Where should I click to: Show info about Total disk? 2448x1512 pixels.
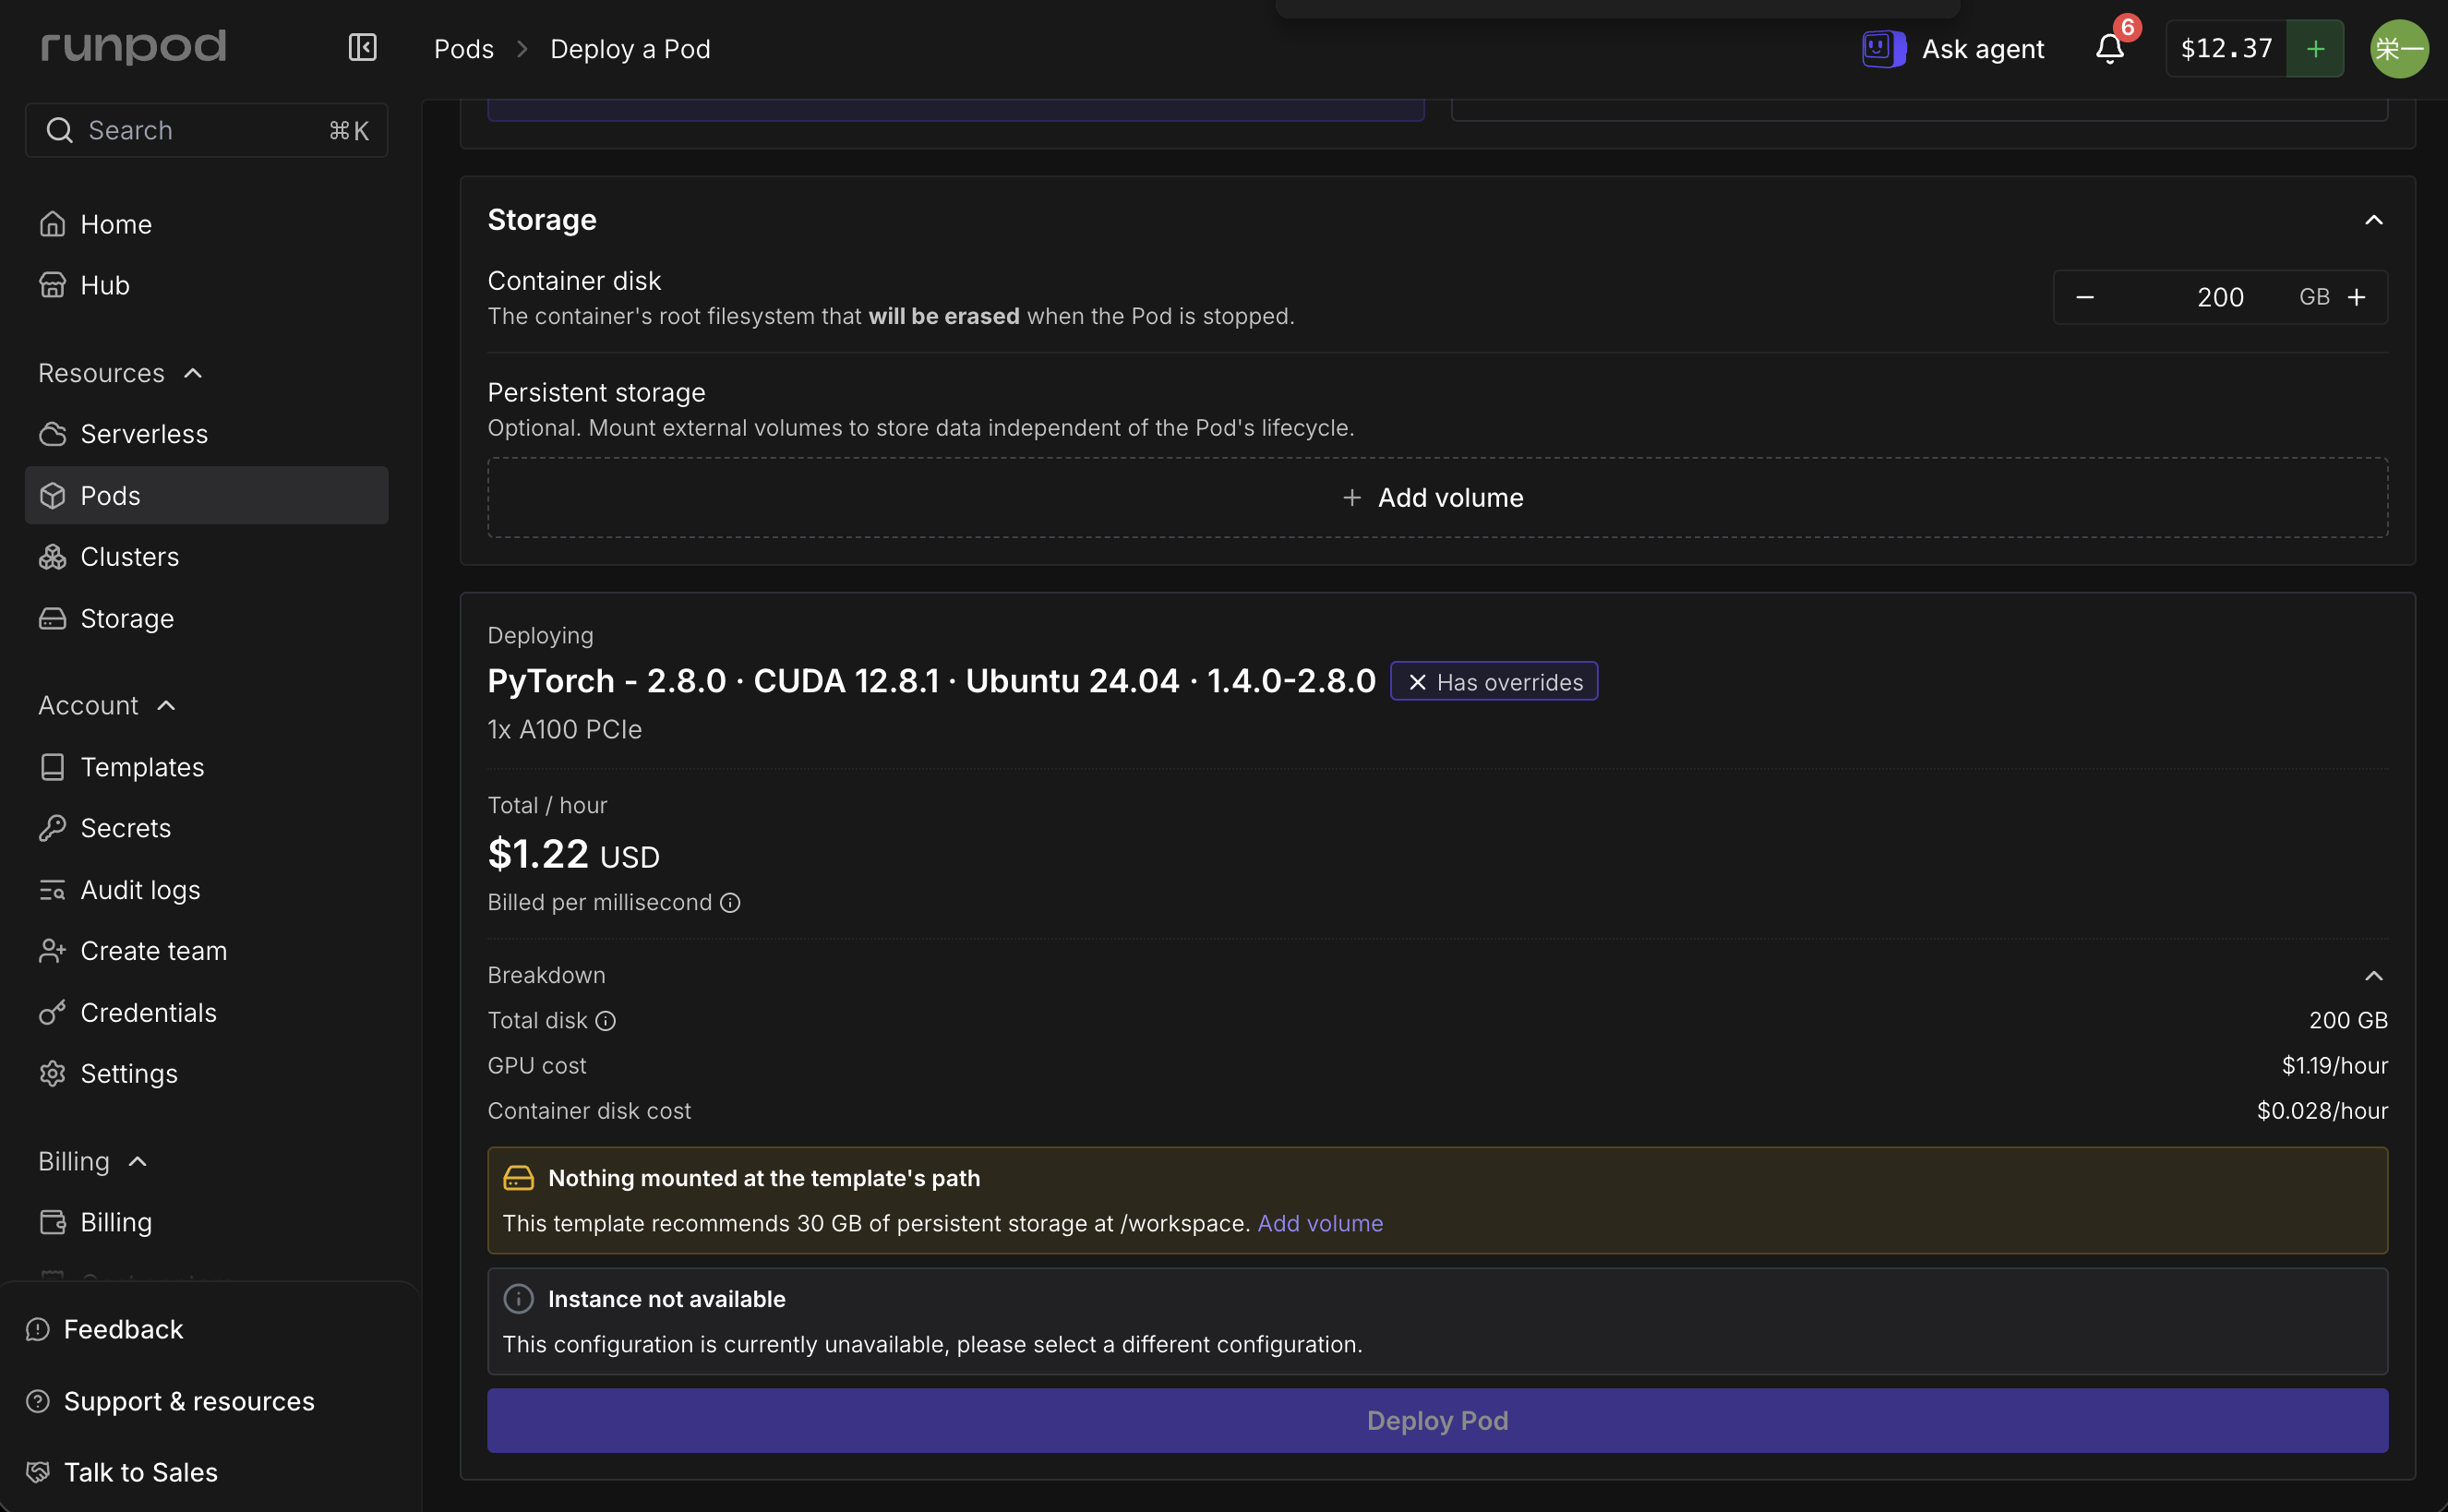click(x=605, y=1020)
